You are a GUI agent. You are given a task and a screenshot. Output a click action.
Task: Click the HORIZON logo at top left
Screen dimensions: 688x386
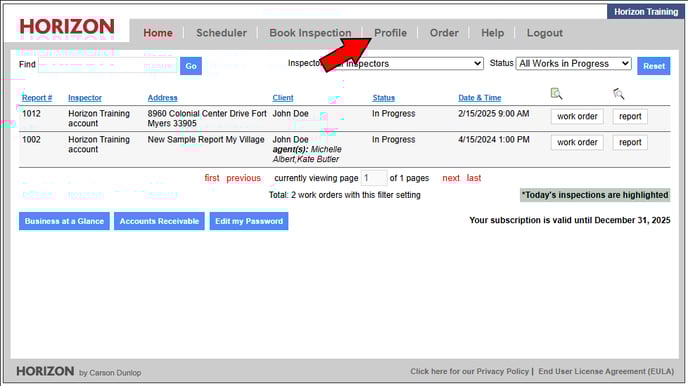pos(67,27)
